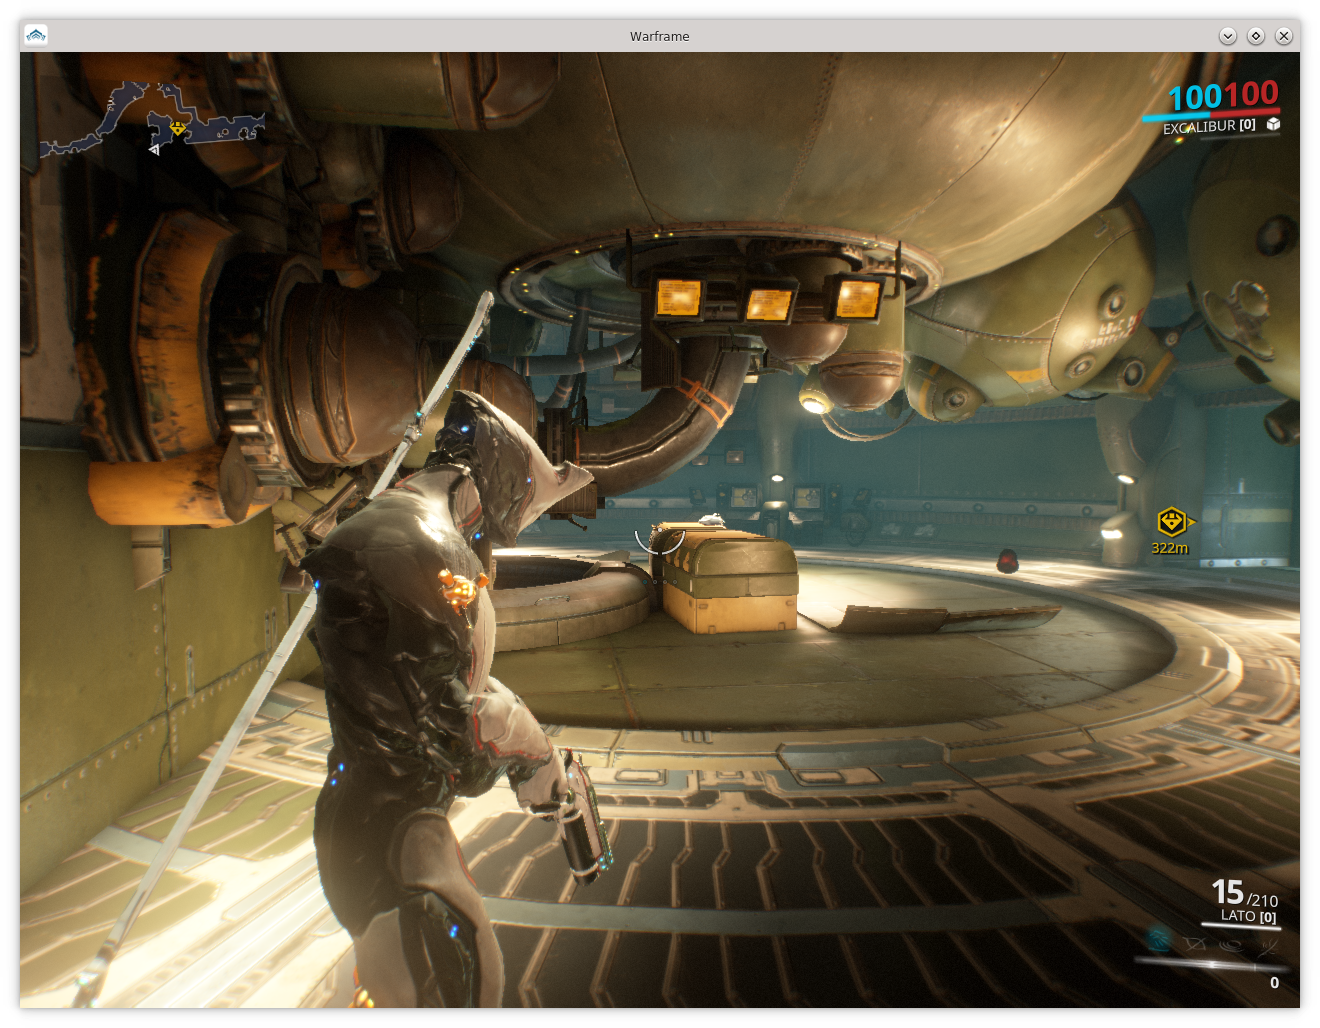Click the yellow waypoint marker above 322m
1320x1028 pixels.
(1172, 522)
